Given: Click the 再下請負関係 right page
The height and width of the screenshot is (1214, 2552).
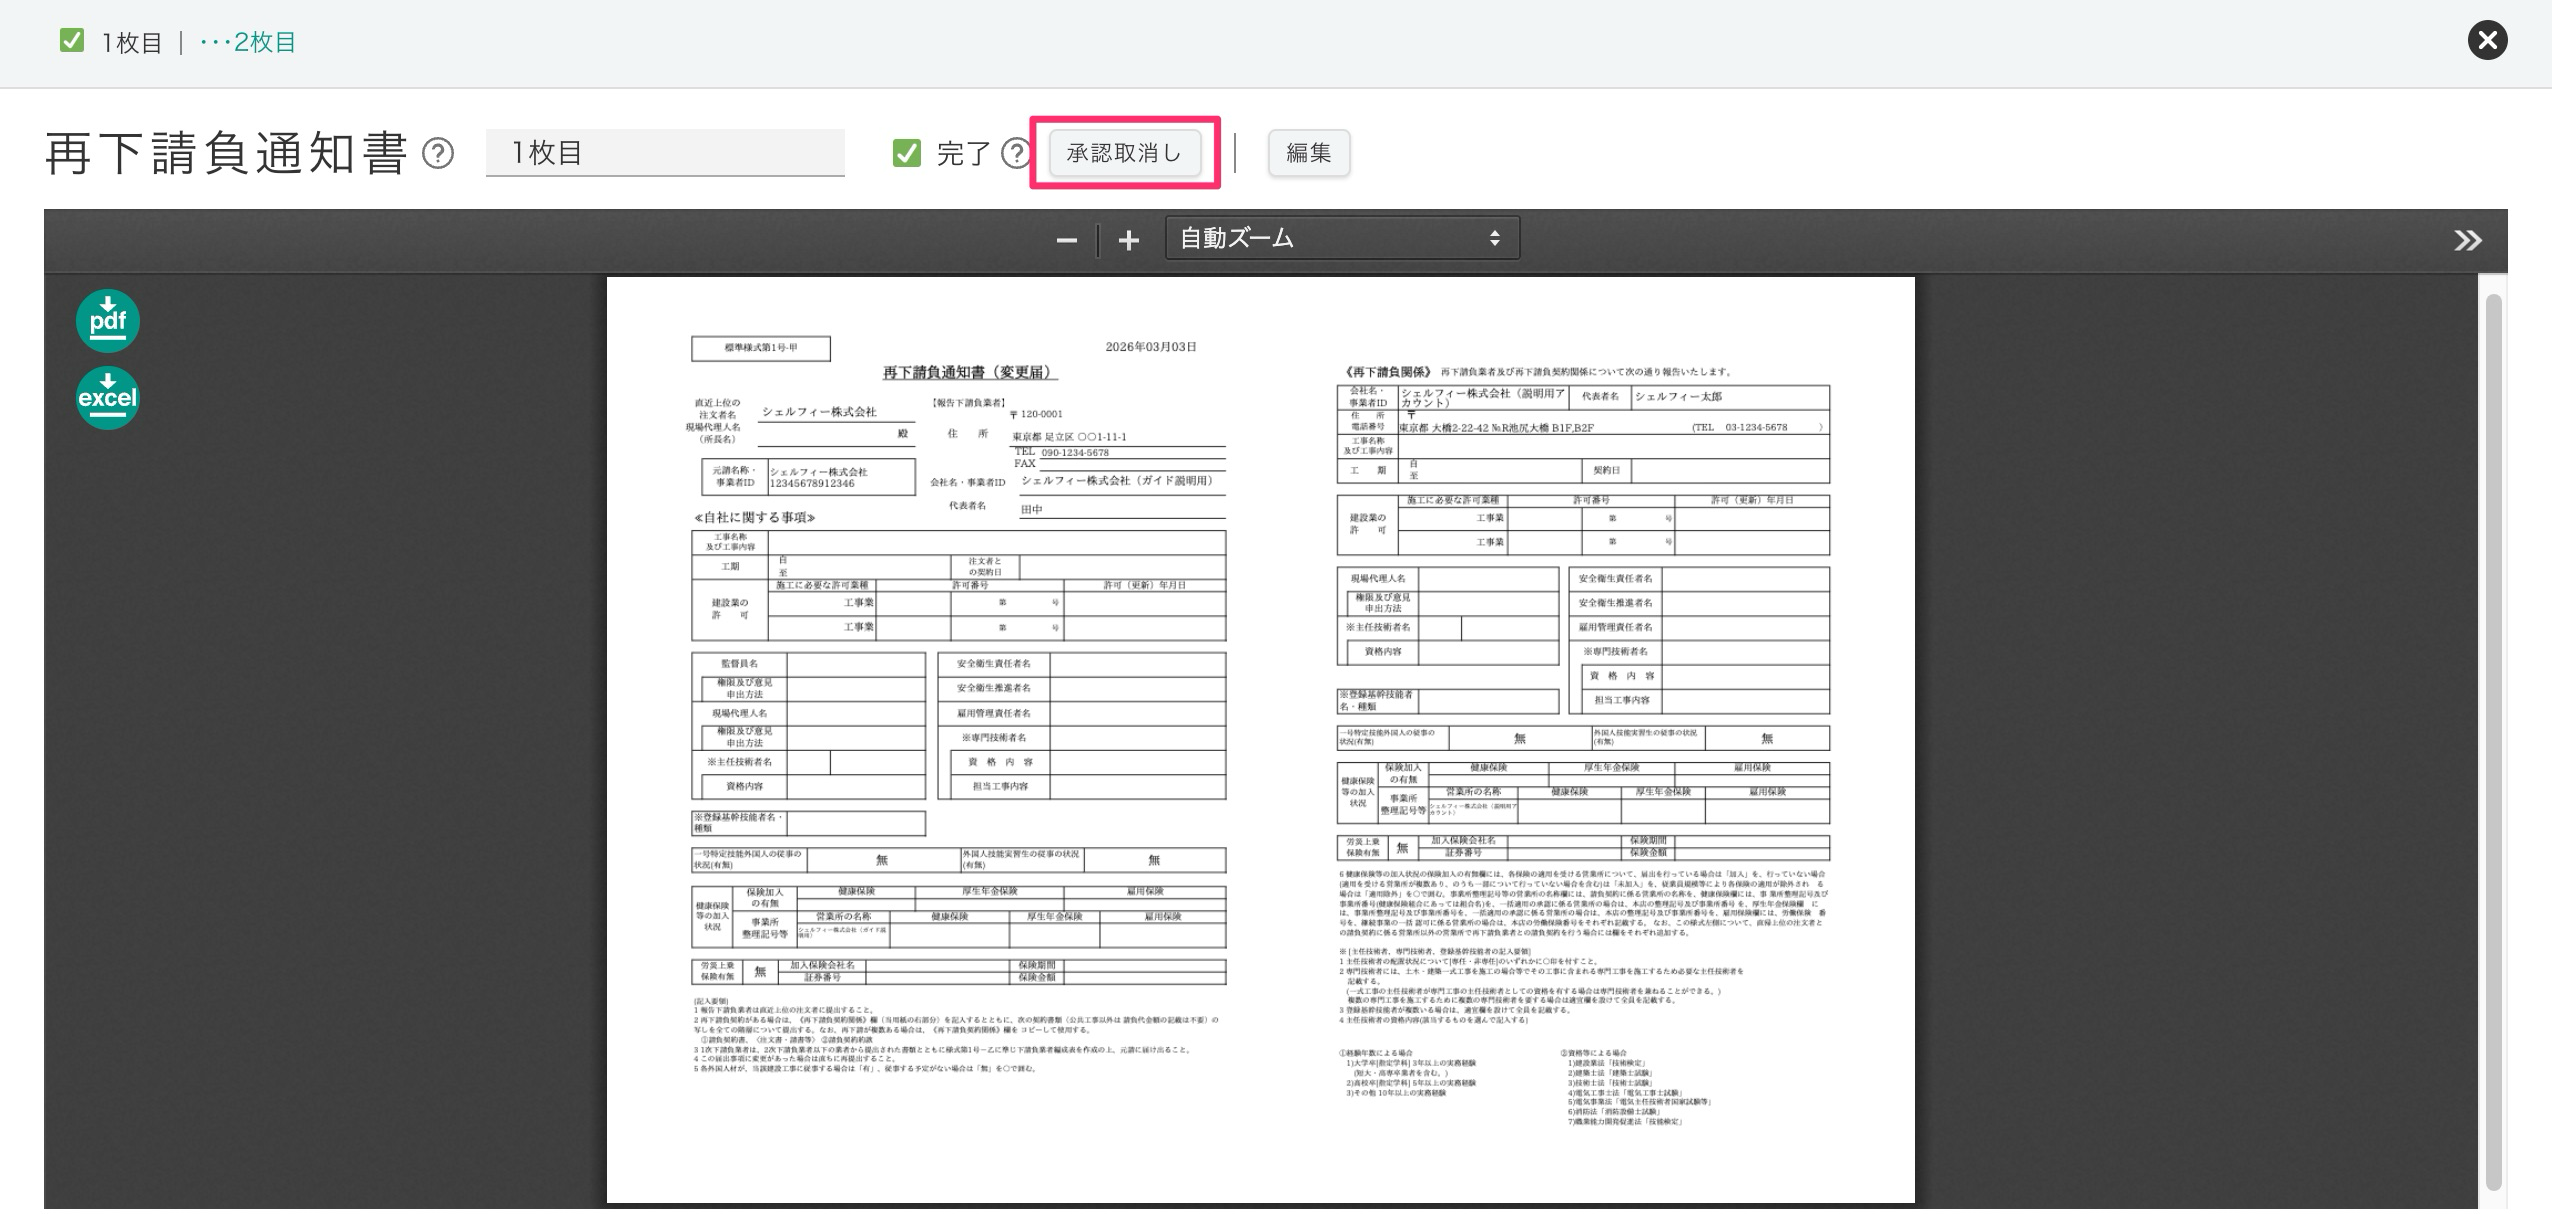Looking at the screenshot, I should pos(1583,740).
